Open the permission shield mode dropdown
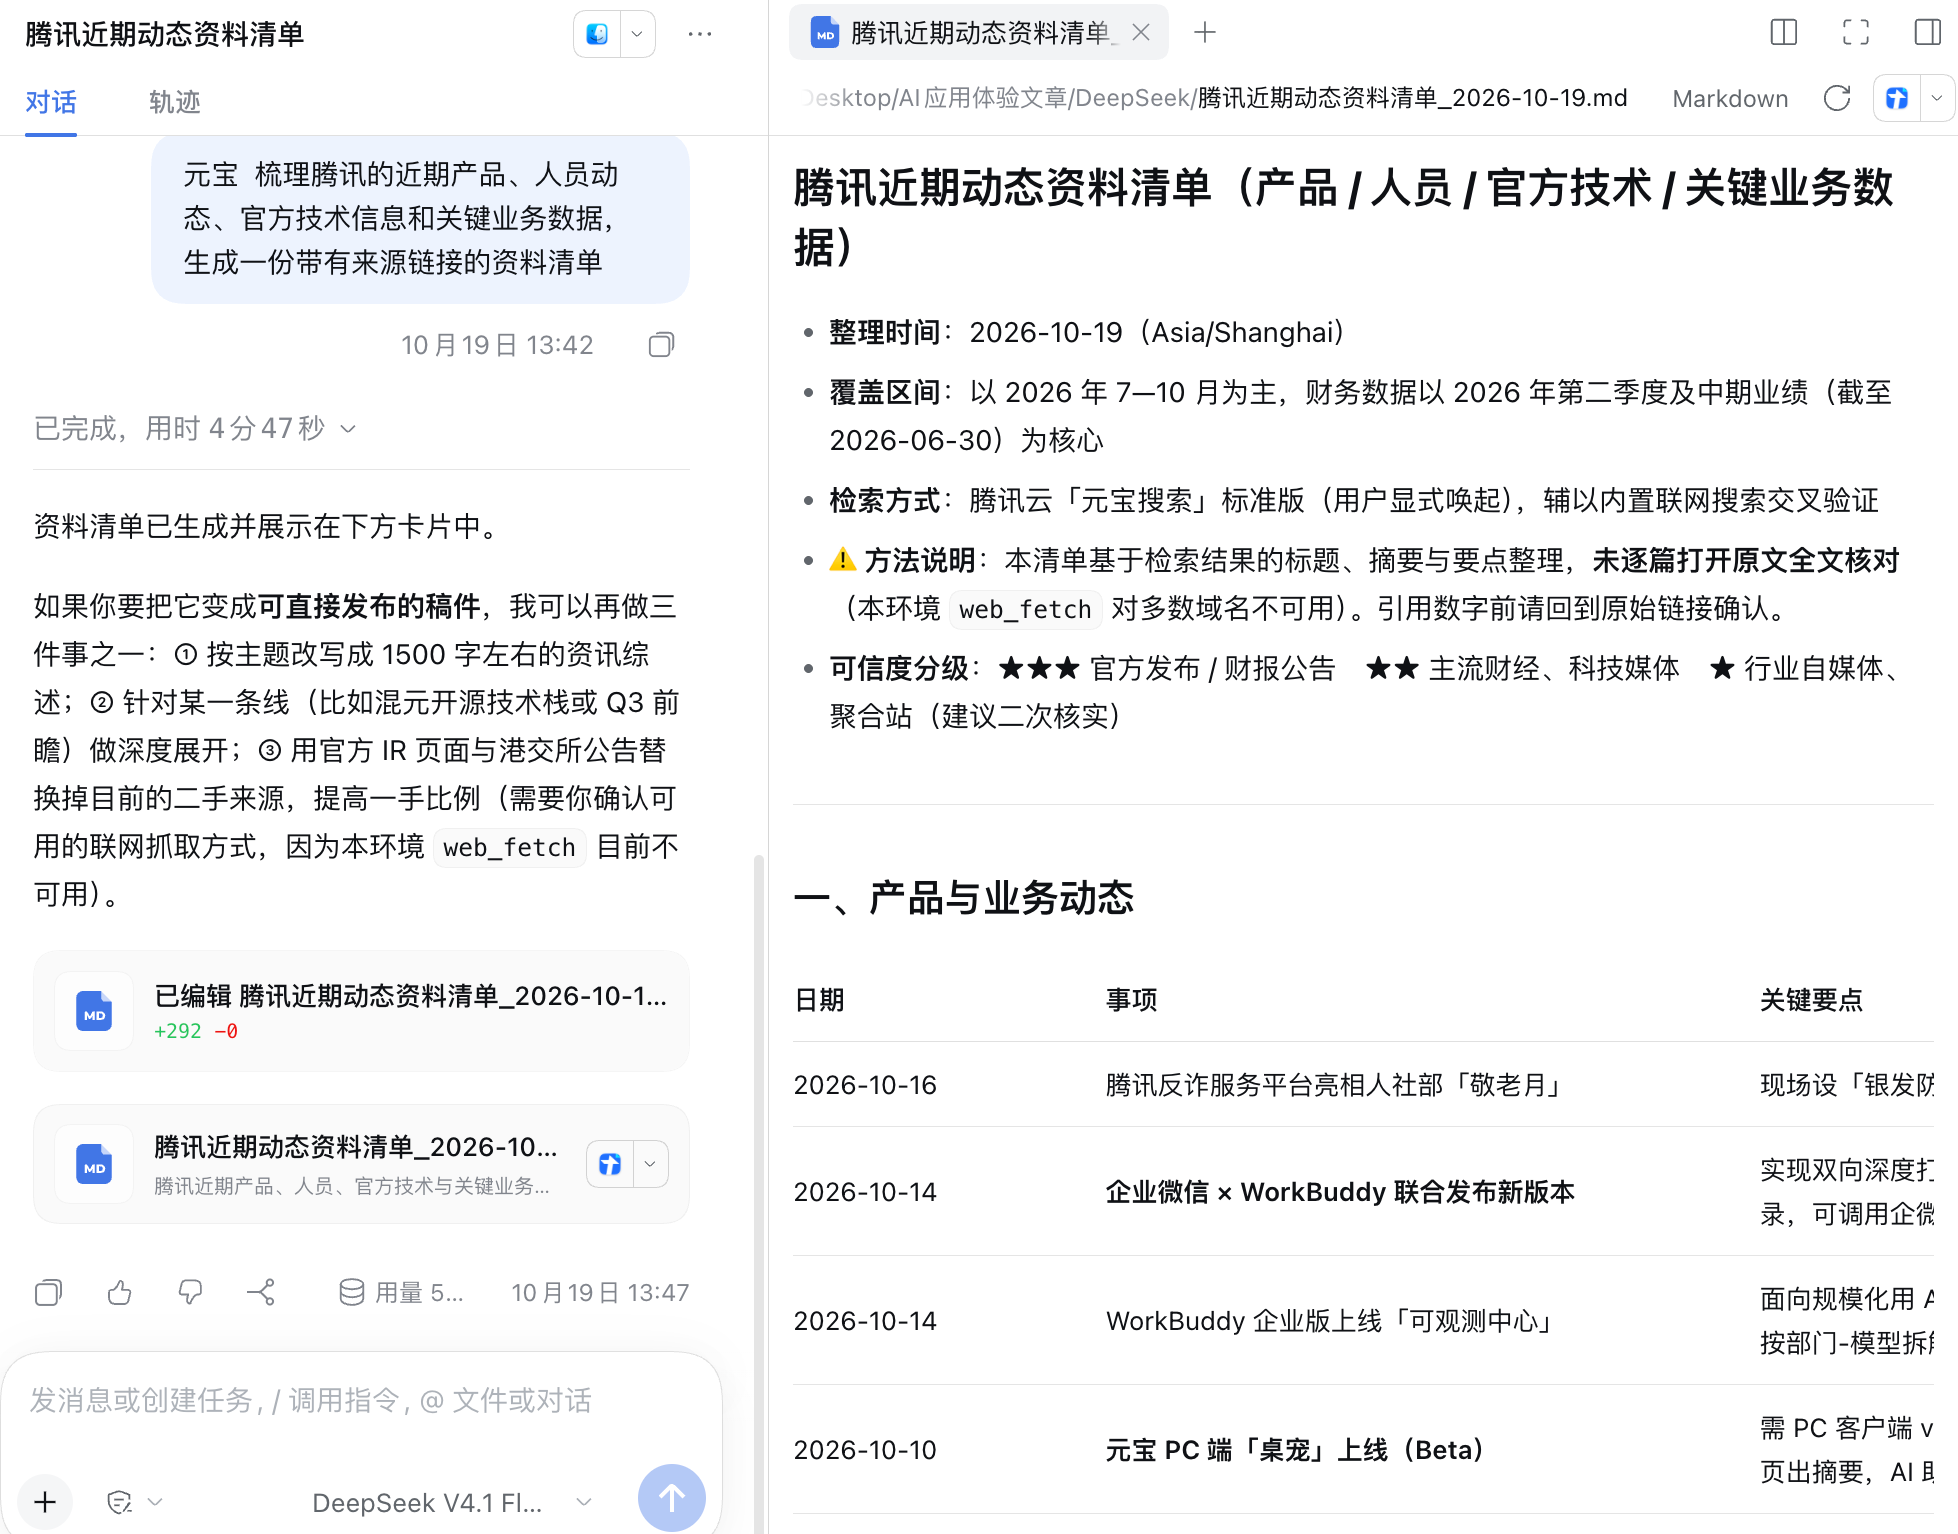This screenshot has height=1534, width=1958. pyautogui.click(x=134, y=1502)
